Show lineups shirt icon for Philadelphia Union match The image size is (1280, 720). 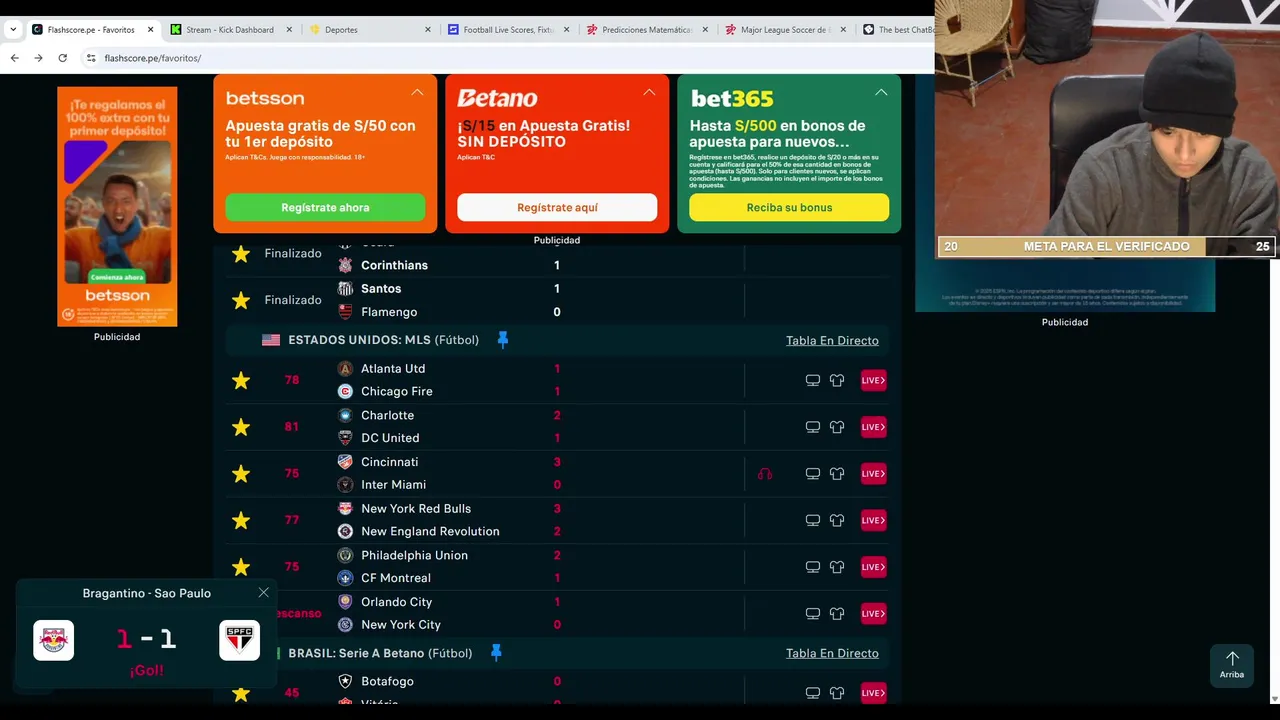point(837,567)
